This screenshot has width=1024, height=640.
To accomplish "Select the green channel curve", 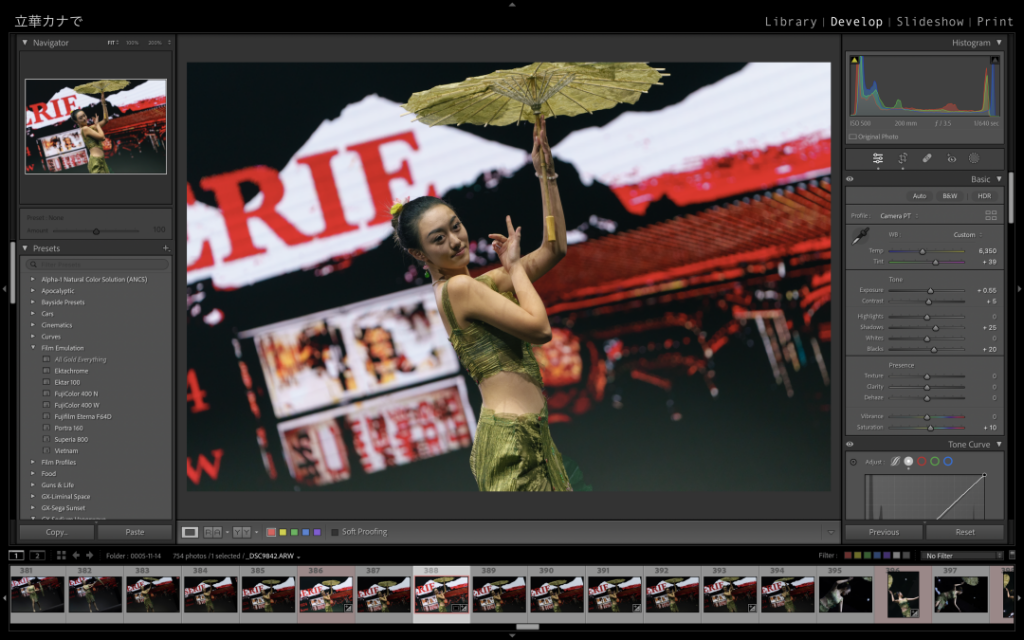I will (935, 462).
